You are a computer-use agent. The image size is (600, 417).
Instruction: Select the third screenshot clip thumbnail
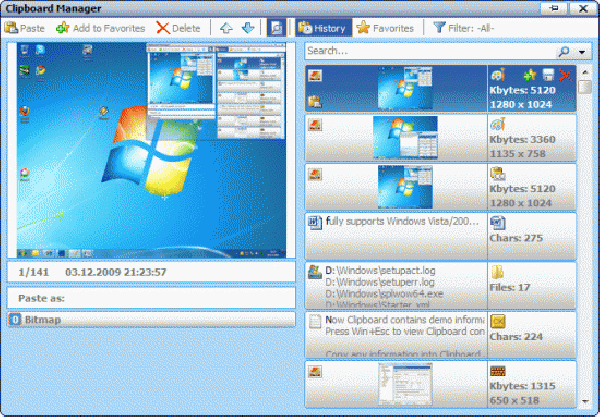(405, 187)
